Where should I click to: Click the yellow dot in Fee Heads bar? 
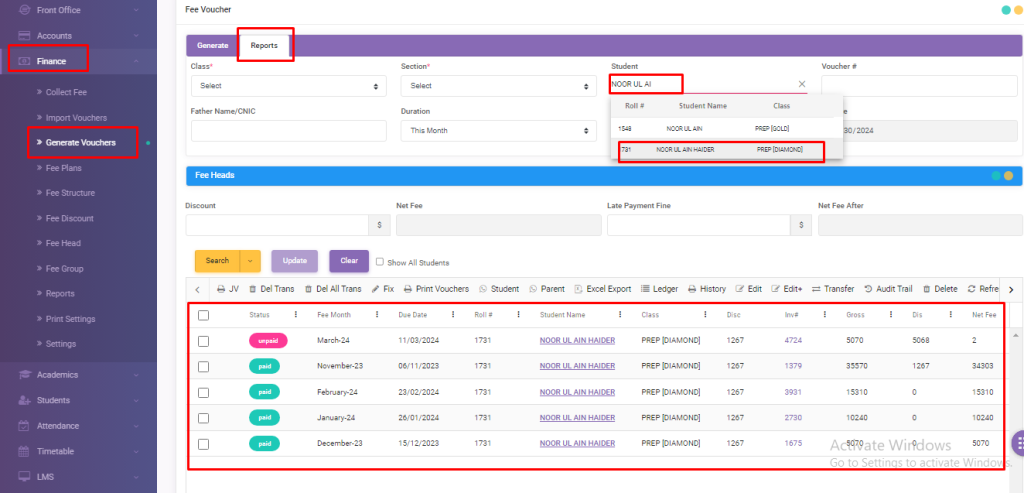tap(1009, 176)
